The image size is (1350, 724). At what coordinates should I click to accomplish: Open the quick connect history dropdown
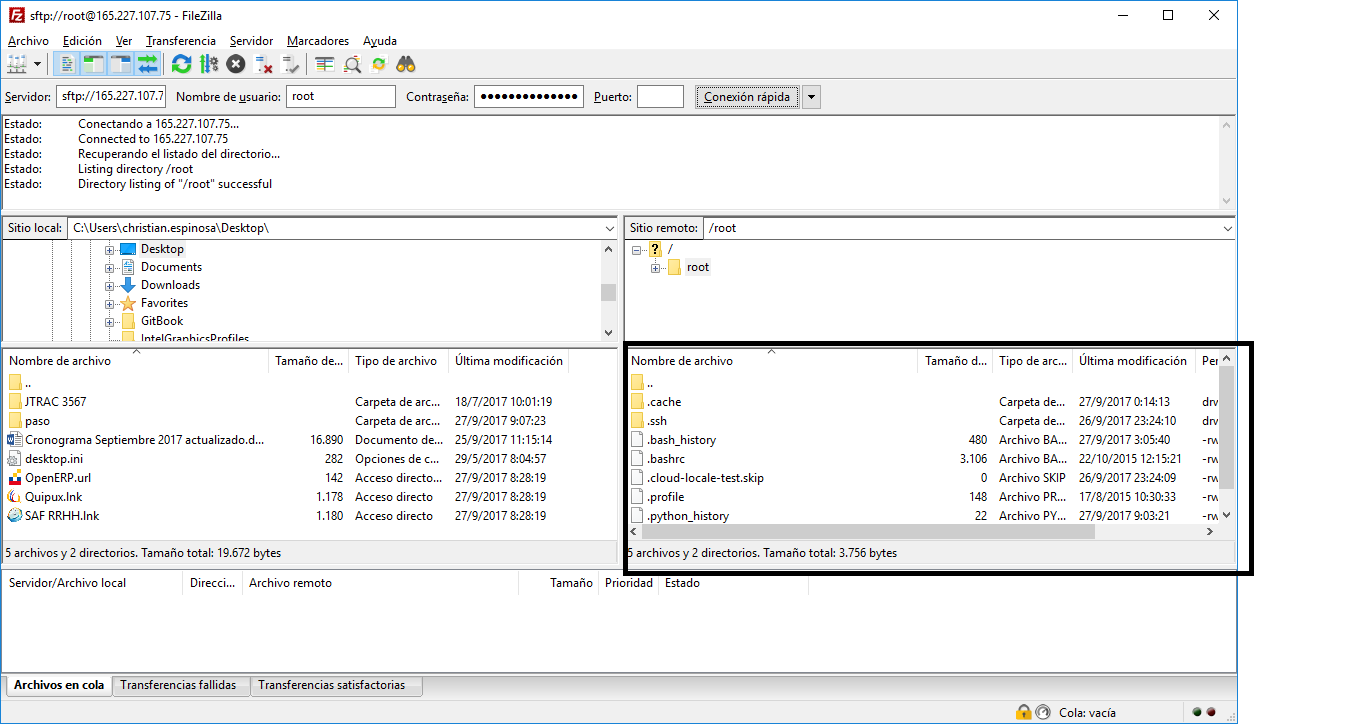tap(811, 97)
